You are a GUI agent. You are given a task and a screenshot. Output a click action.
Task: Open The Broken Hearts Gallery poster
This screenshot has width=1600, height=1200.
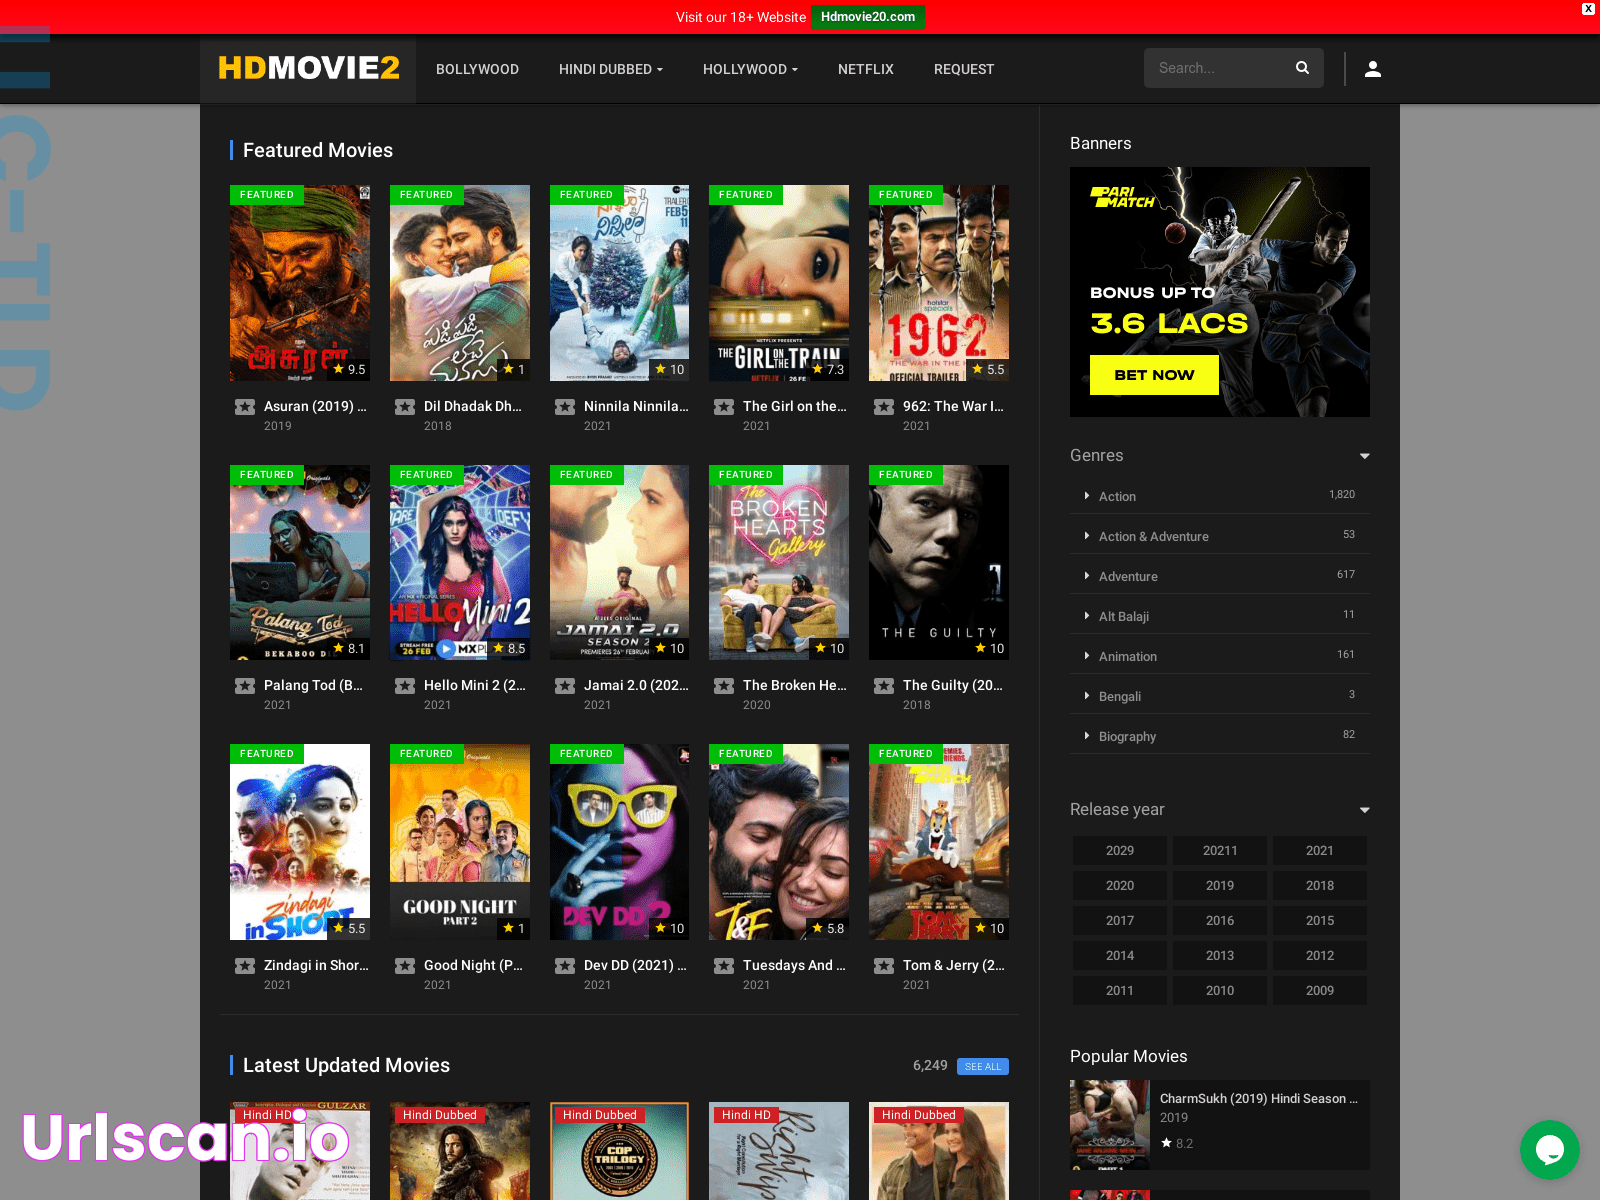(x=779, y=562)
